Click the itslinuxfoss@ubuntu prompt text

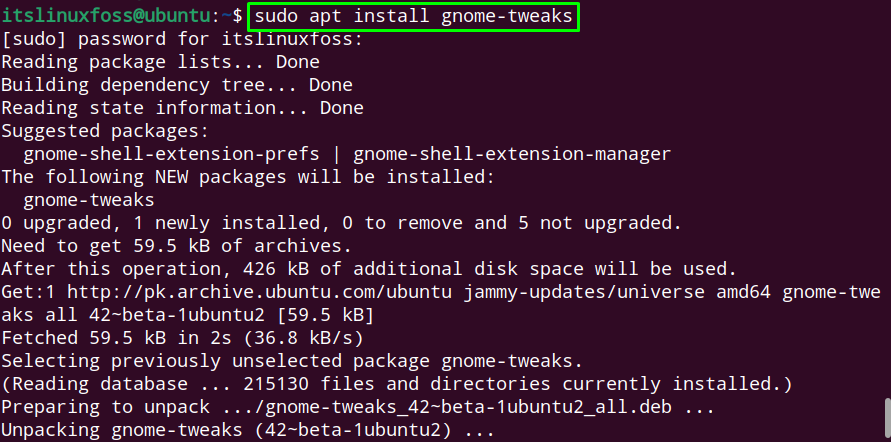[106, 16]
